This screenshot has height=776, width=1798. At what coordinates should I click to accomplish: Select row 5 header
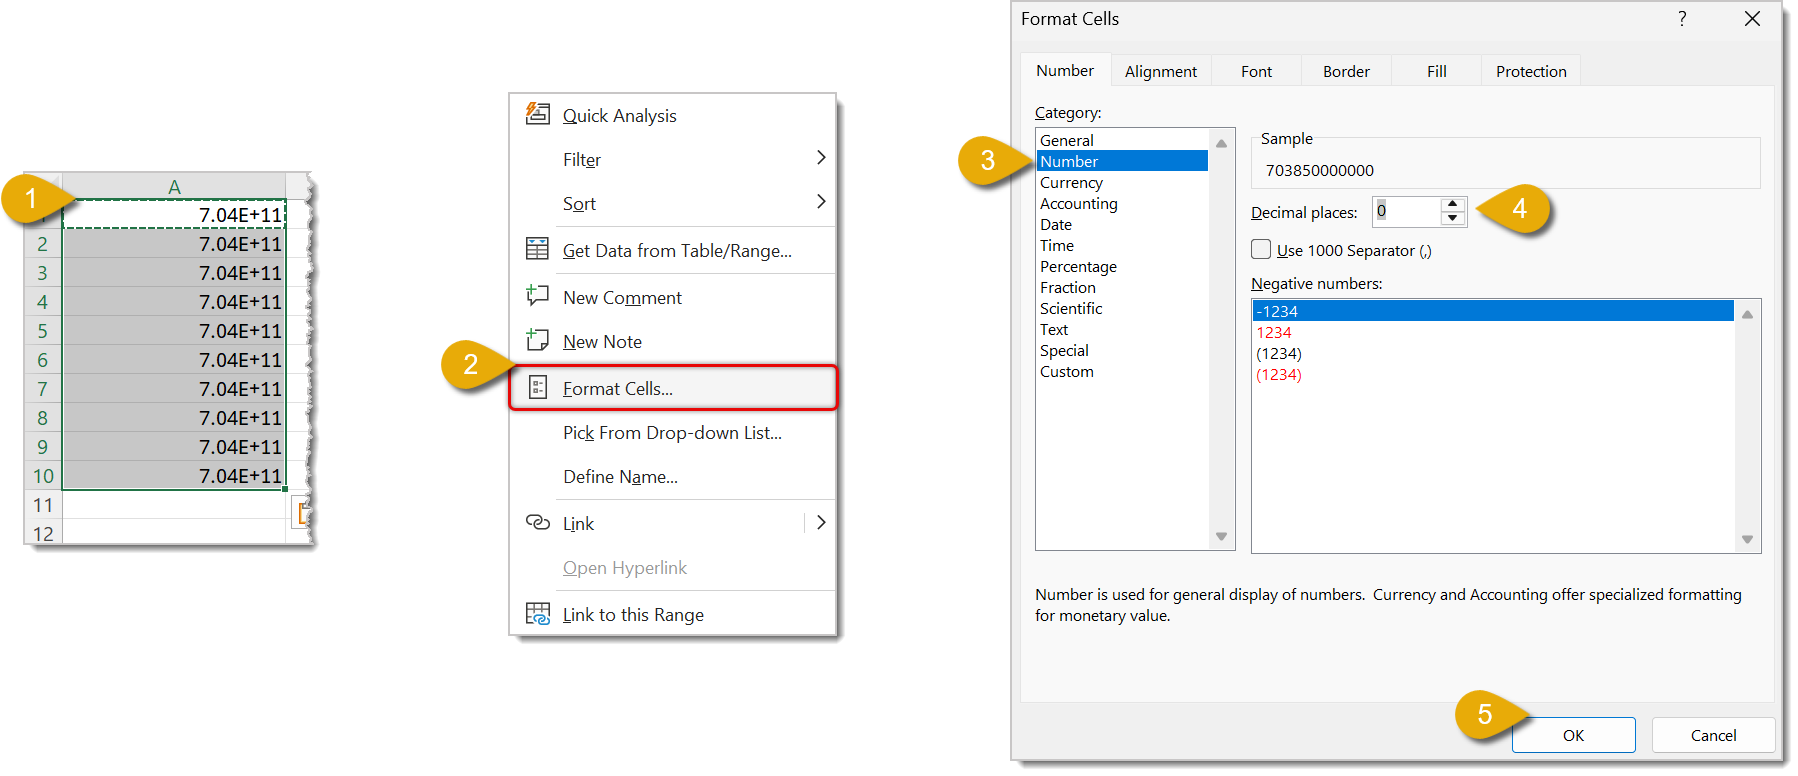coord(43,330)
